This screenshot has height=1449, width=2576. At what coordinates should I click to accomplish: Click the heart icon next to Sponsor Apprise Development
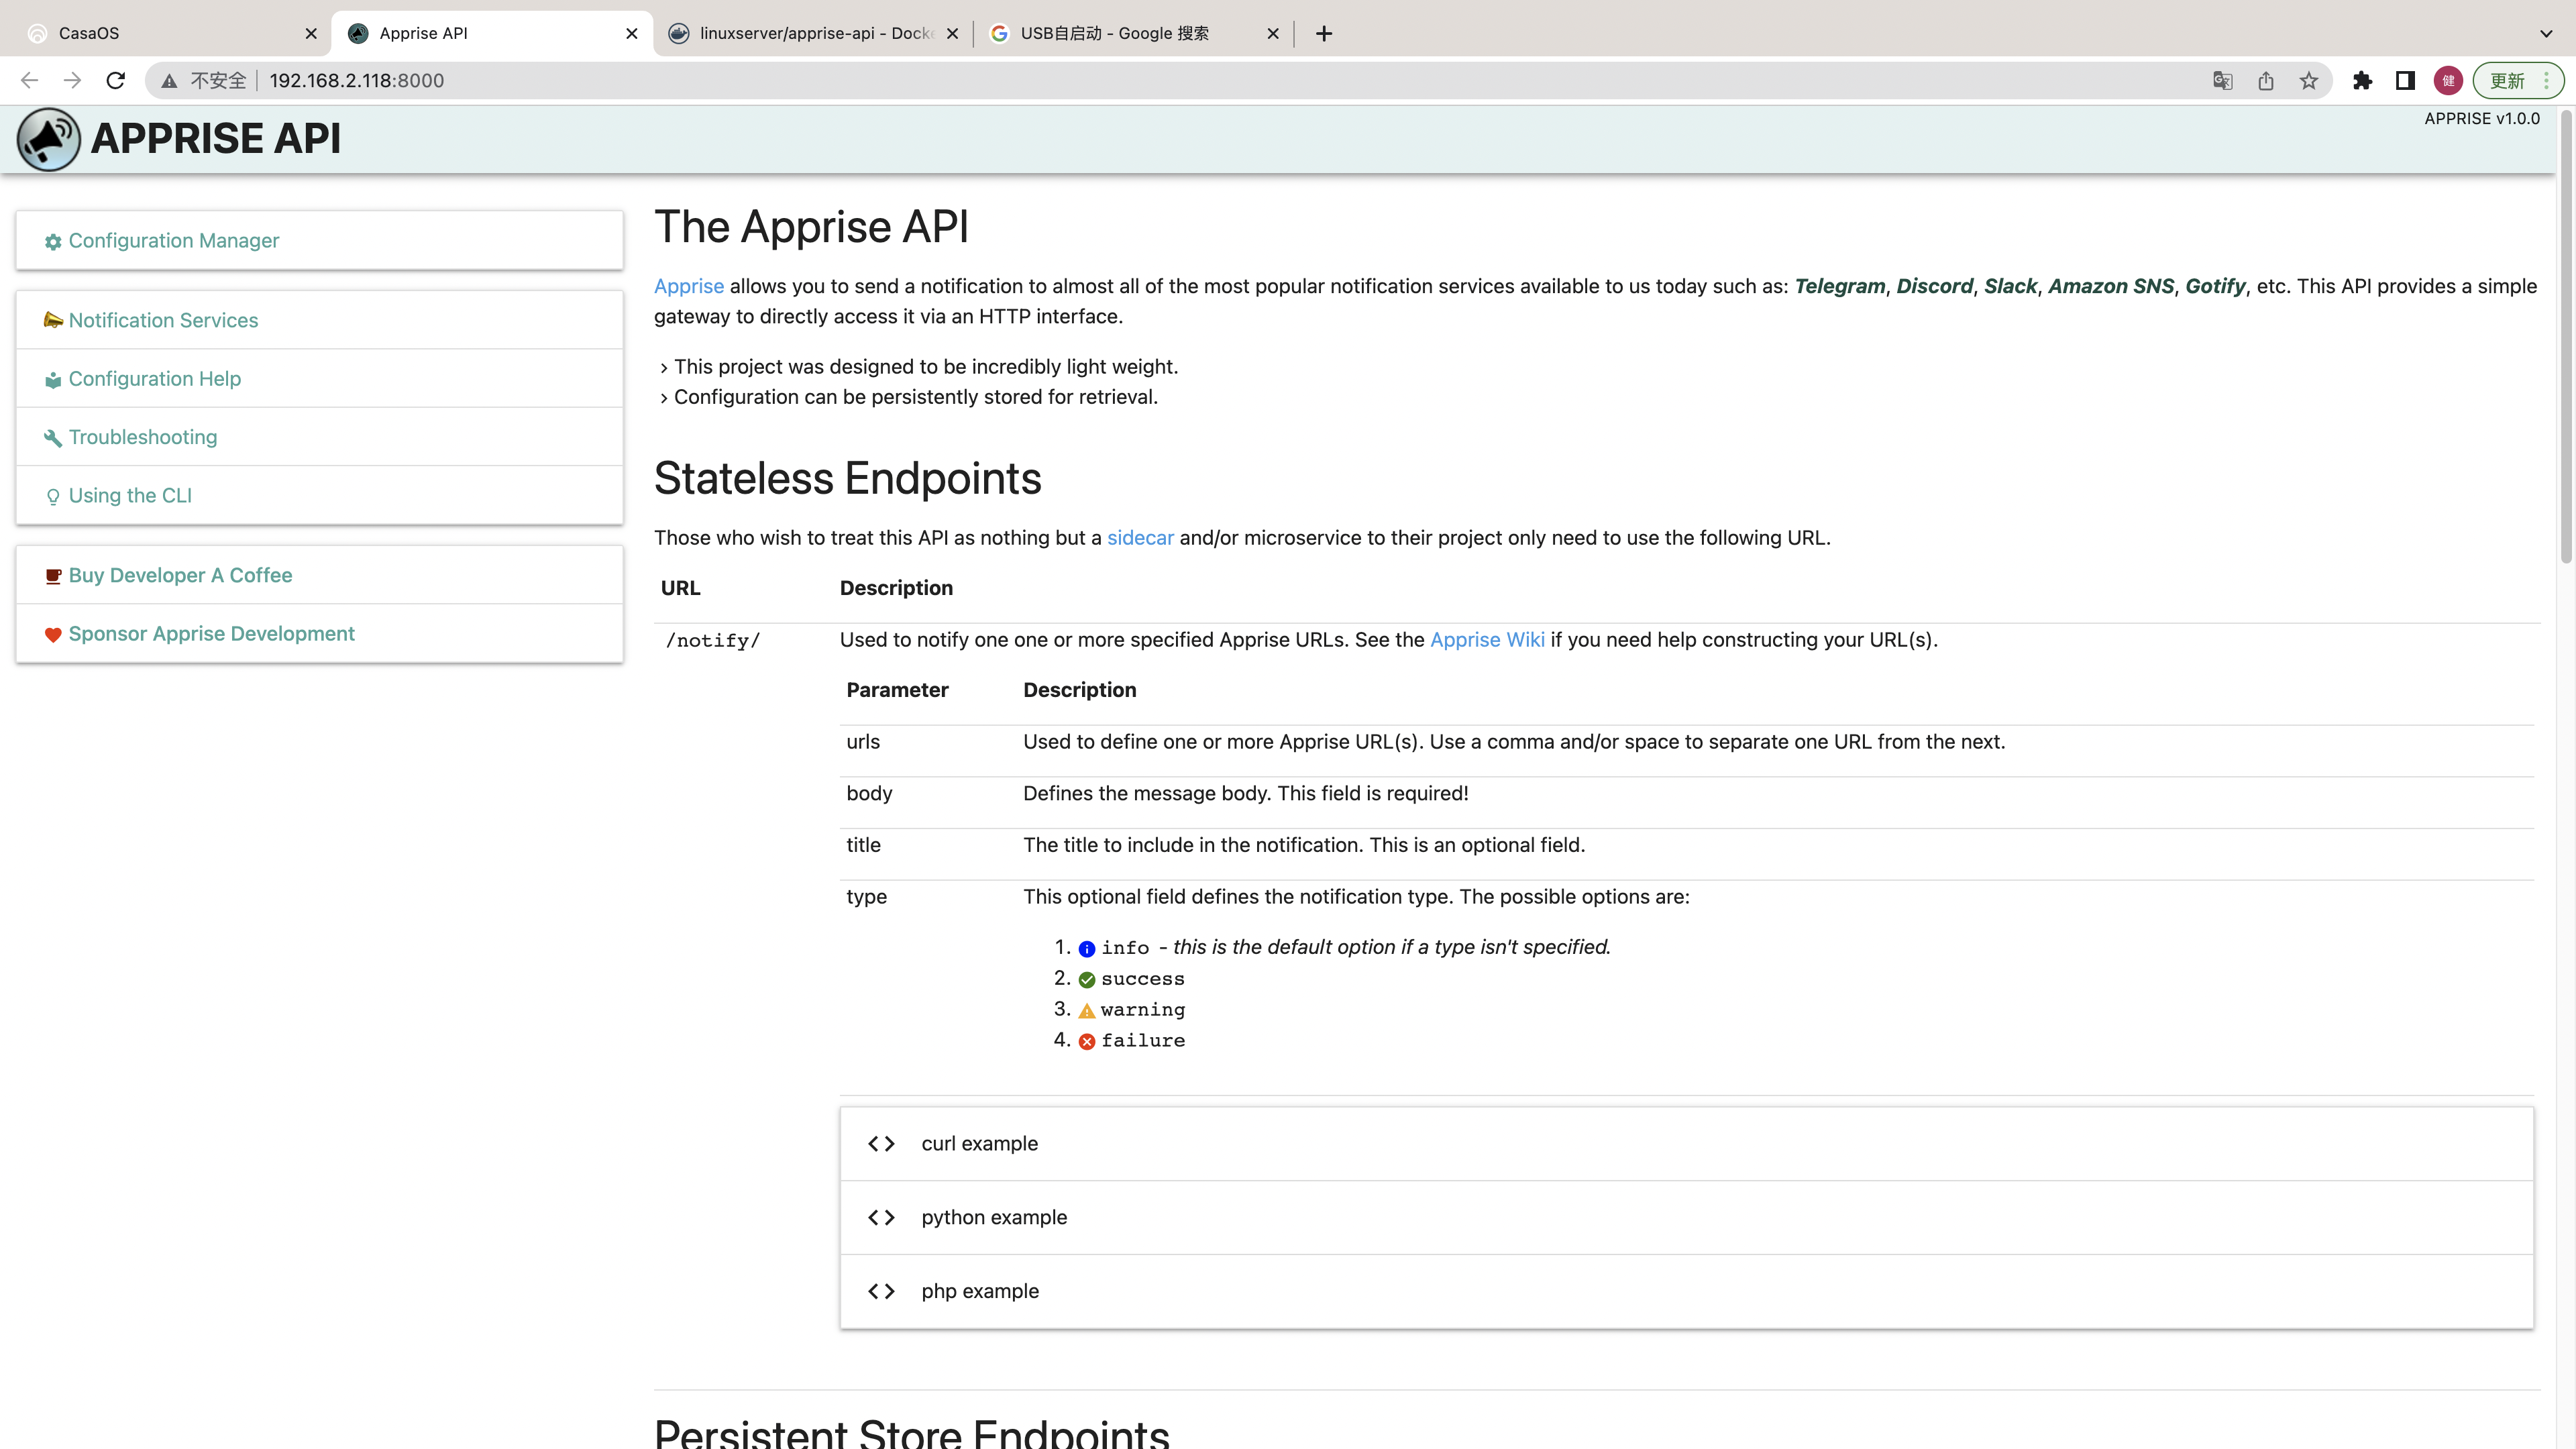pyautogui.click(x=53, y=634)
